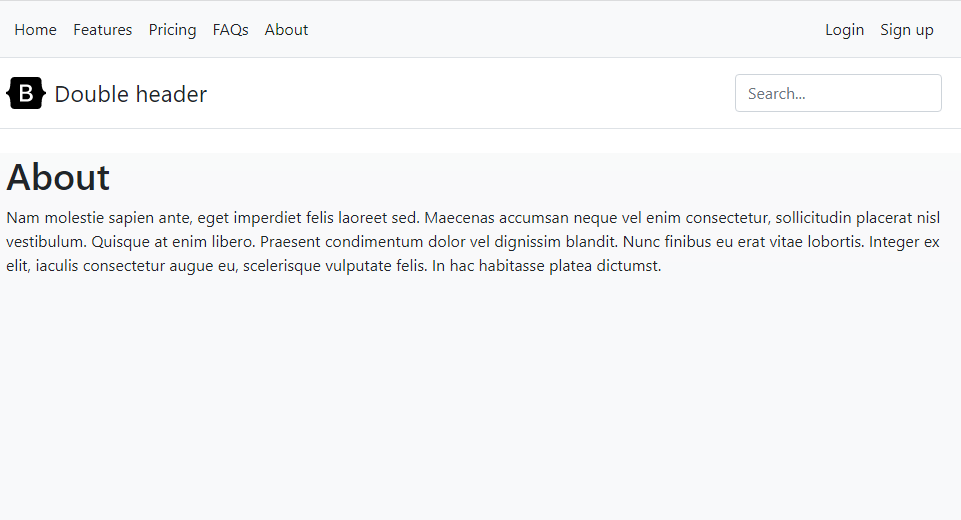The width and height of the screenshot is (961, 520).
Task: Click the Login link
Action: (844, 29)
